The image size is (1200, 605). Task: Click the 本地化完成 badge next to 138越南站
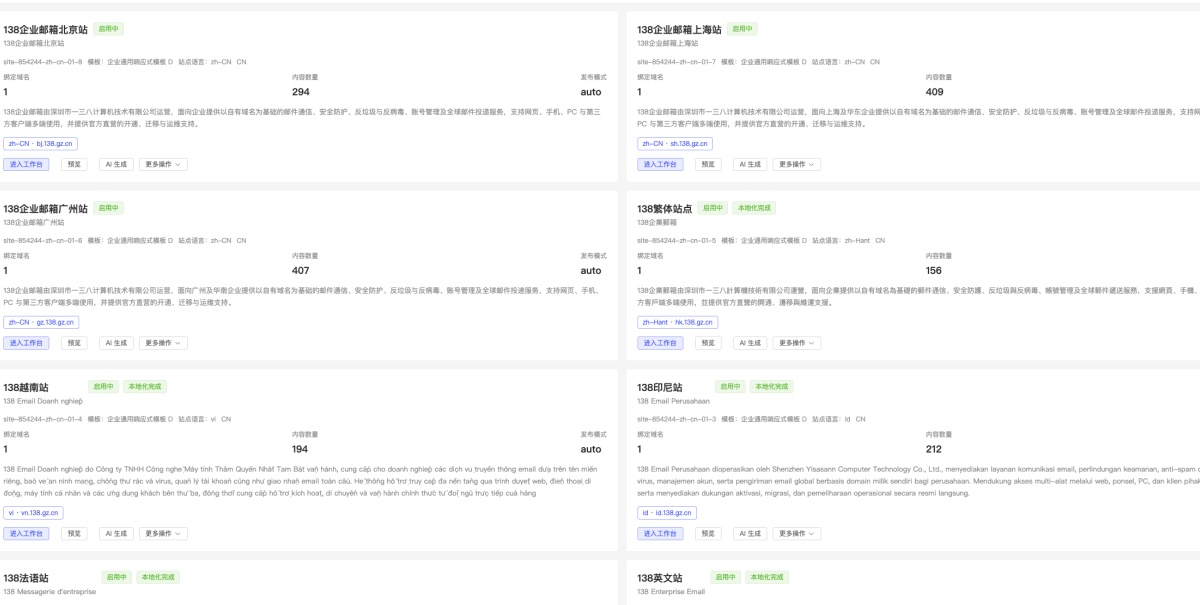145,386
